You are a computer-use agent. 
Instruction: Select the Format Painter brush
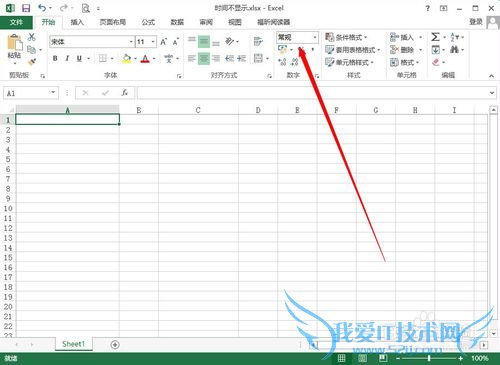[x=32, y=62]
